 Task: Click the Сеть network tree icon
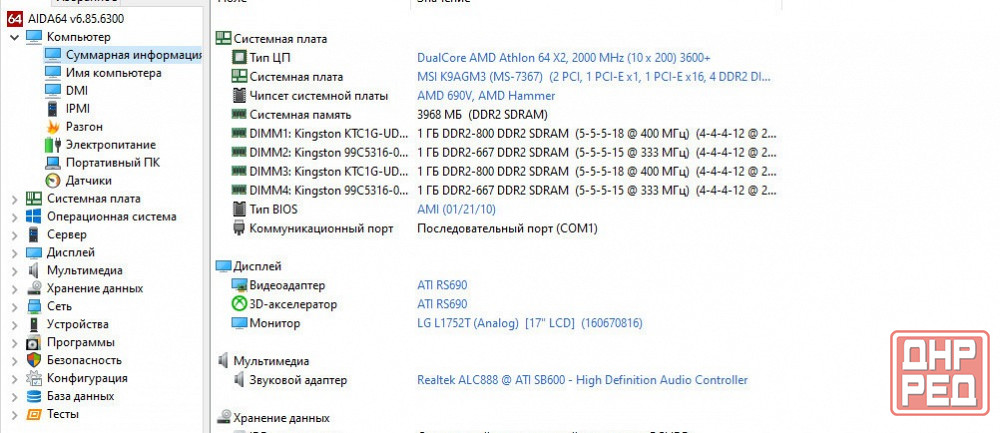[34, 306]
